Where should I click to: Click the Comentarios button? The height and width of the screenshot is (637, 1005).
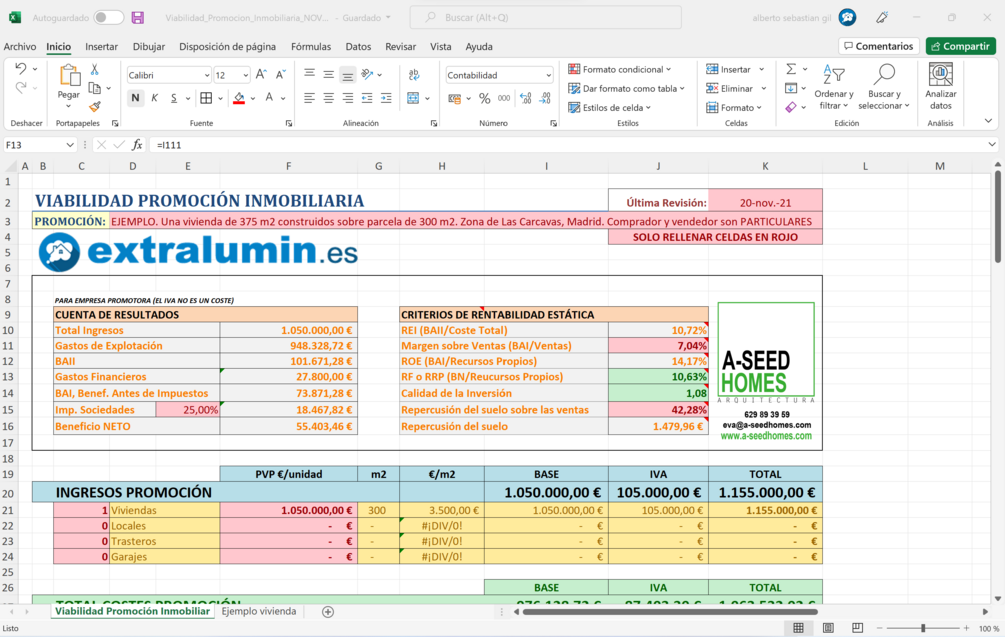[879, 46]
